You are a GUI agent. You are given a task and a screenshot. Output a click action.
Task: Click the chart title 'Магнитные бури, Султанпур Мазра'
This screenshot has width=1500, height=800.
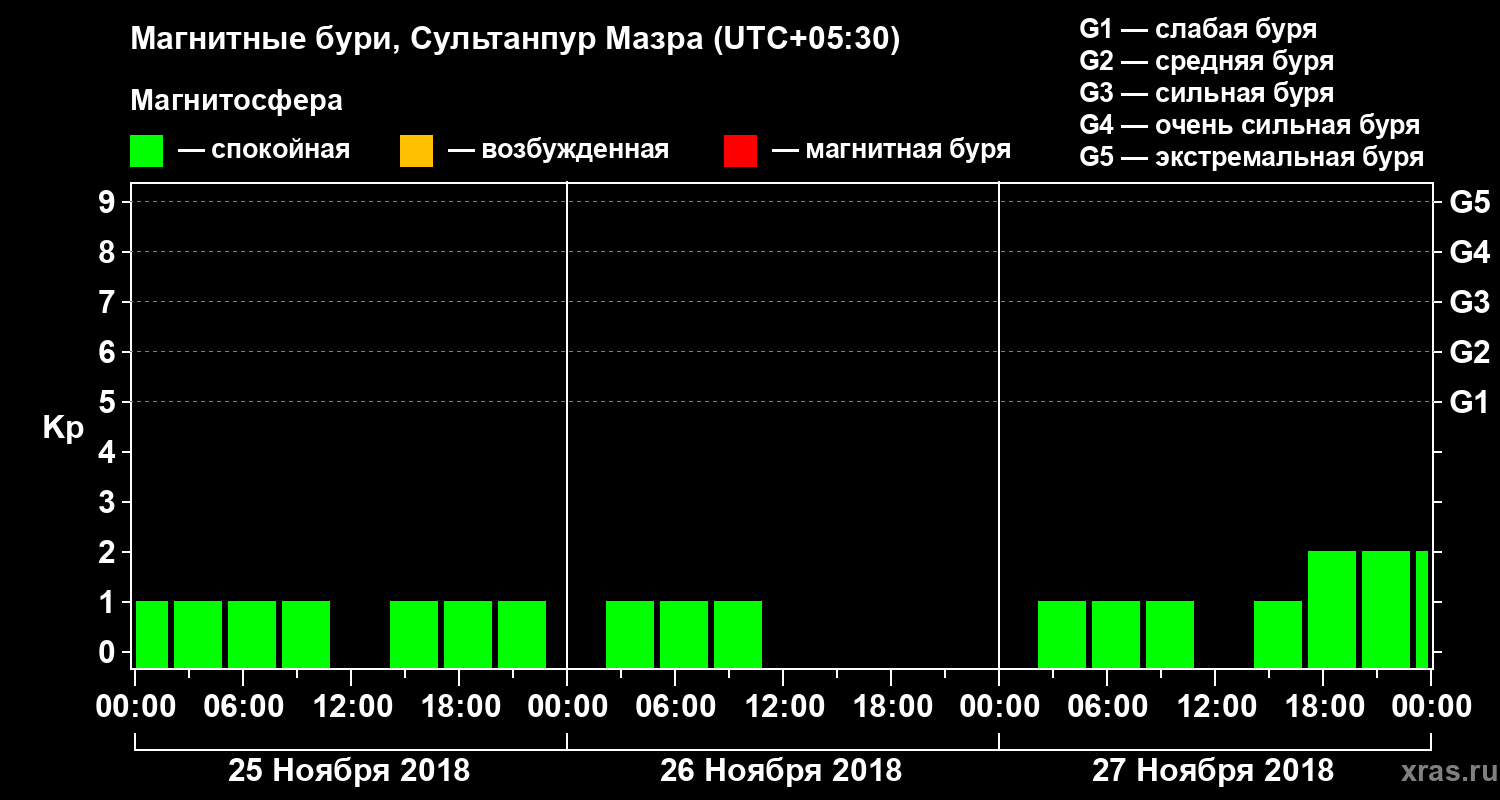pos(415,40)
